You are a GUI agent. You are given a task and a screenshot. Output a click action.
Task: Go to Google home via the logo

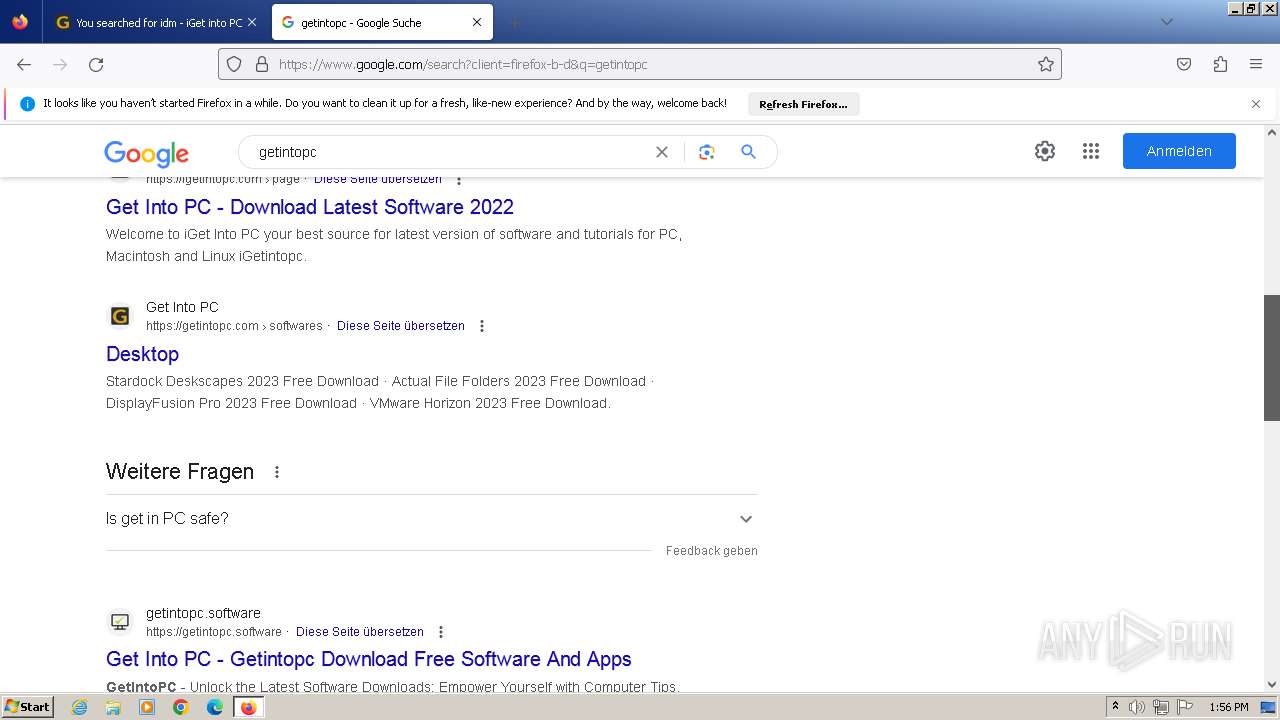[147, 153]
